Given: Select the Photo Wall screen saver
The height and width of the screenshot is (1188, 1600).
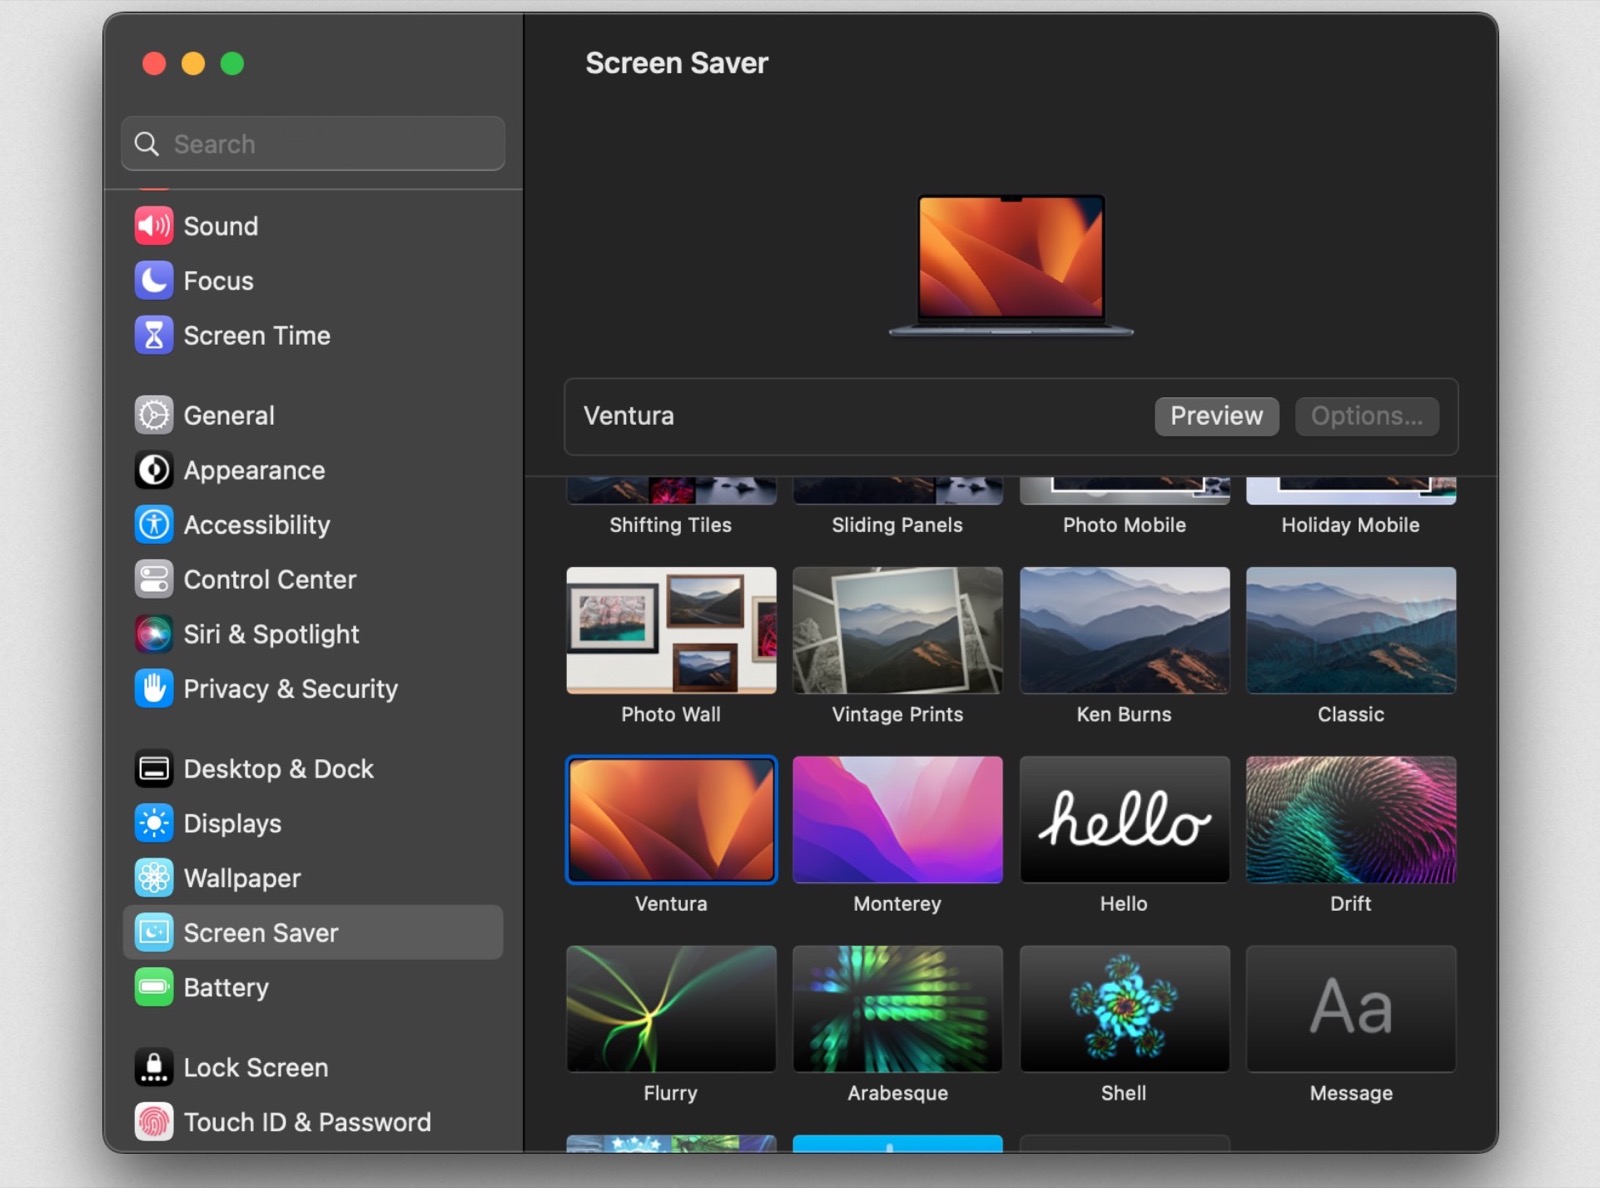Looking at the screenshot, I should 671,630.
